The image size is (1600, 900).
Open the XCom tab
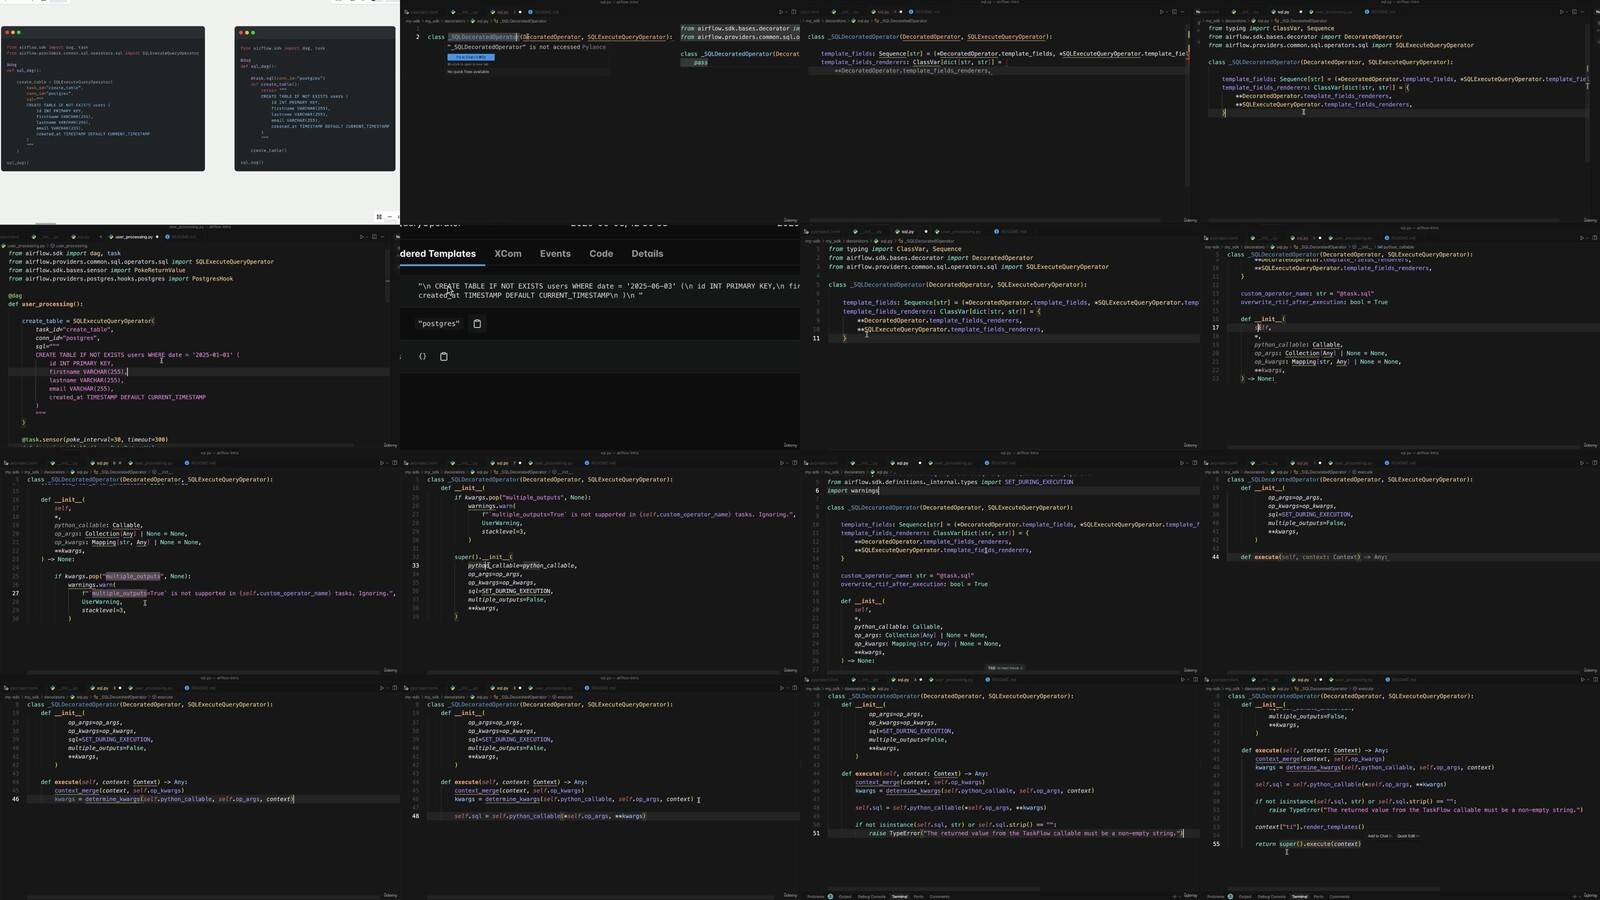point(508,254)
